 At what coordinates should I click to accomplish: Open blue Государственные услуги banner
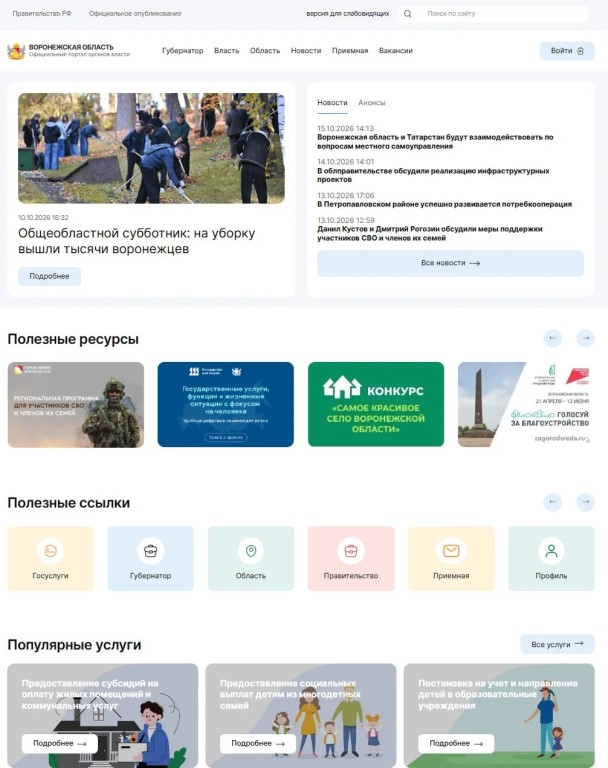point(225,405)
